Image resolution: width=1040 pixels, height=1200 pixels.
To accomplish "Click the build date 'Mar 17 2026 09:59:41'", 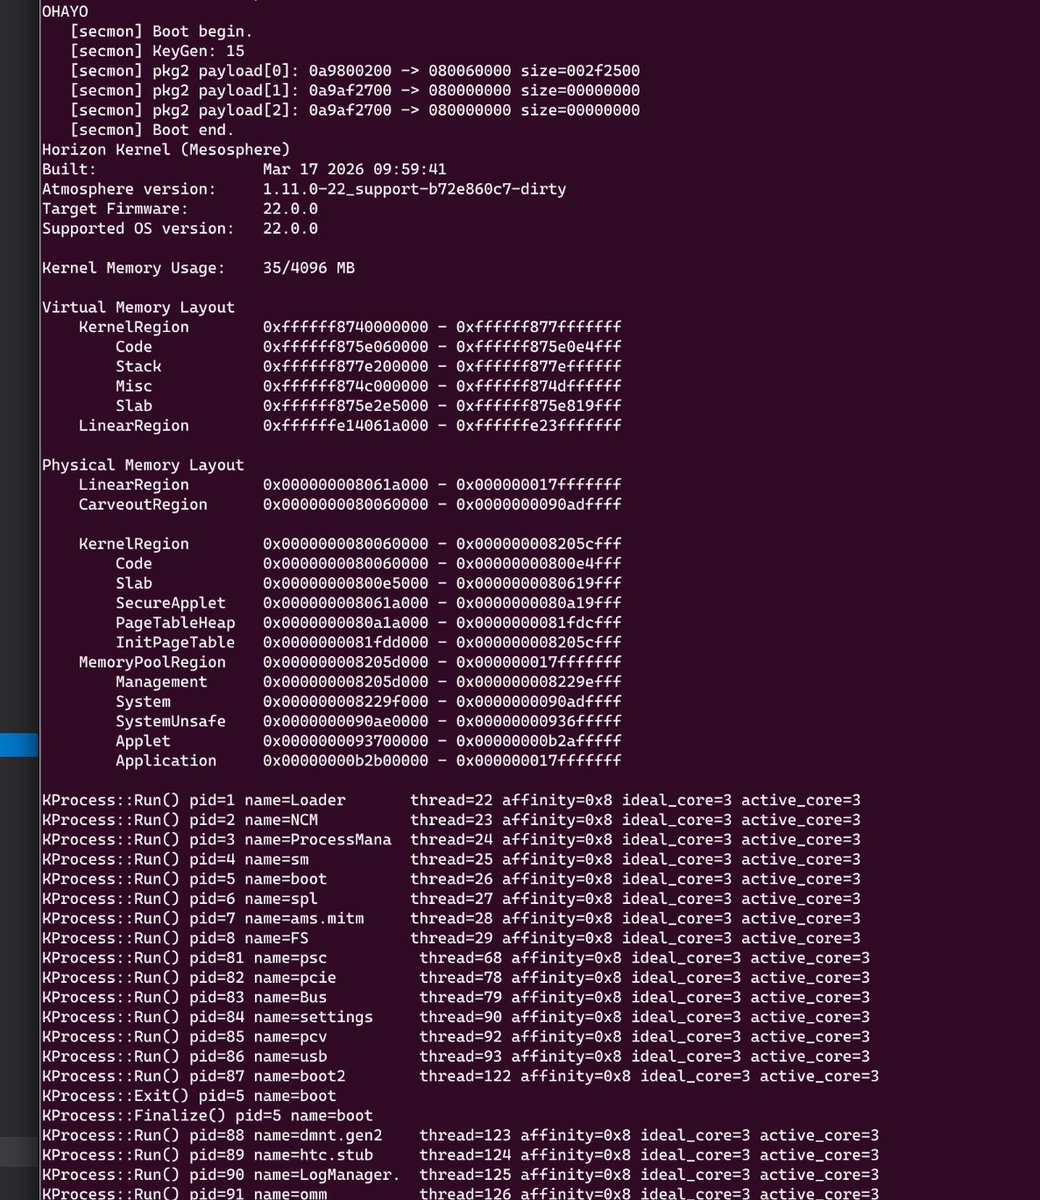I will click(355, 170).
